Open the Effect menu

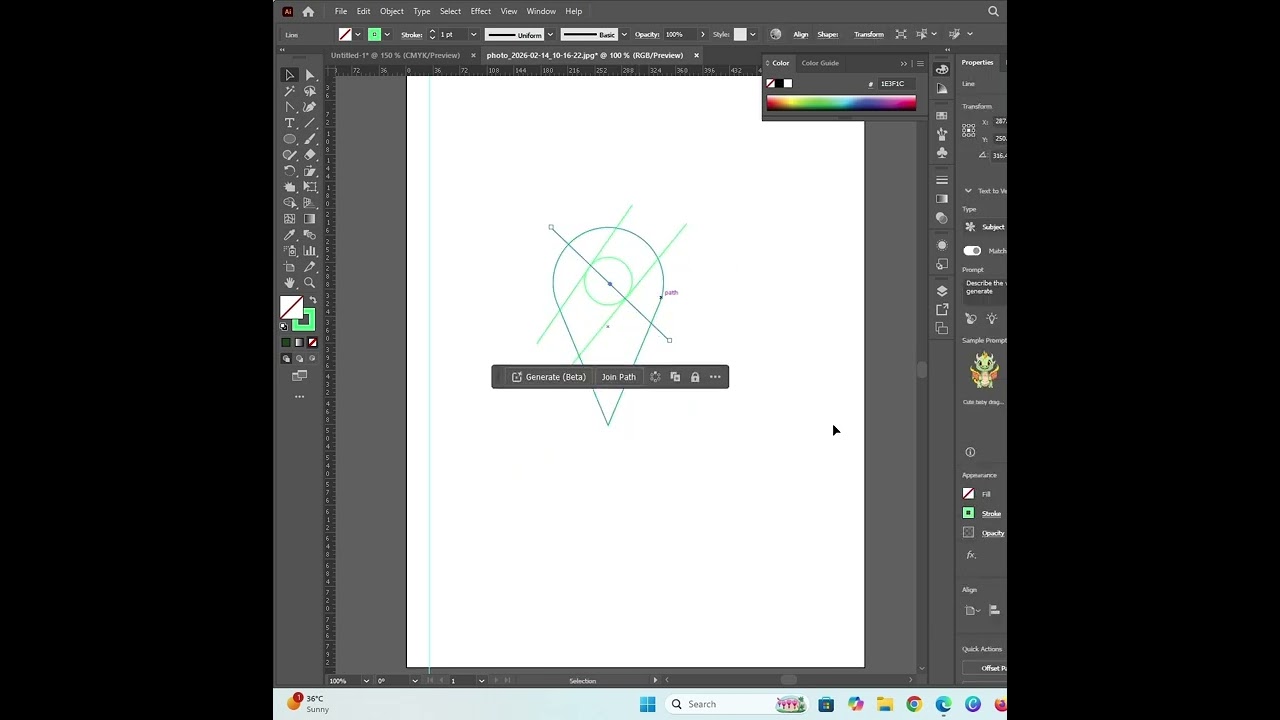481,11
